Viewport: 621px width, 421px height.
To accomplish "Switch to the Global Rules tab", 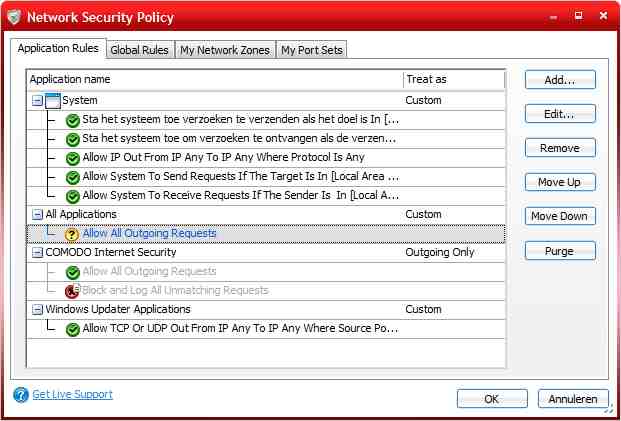I will coord(139,50).
